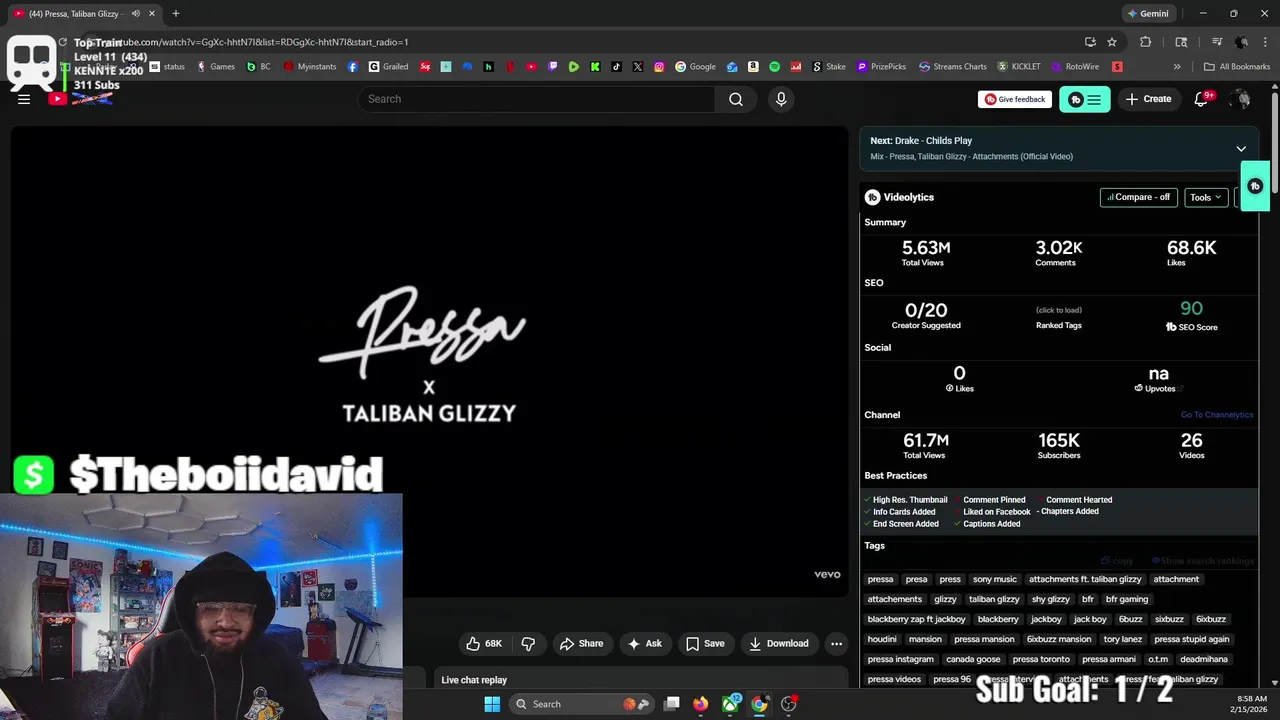Click the 'houdini' tag chip
The height and width of the screenshot is (720, 1280).
tap(882, 639)
